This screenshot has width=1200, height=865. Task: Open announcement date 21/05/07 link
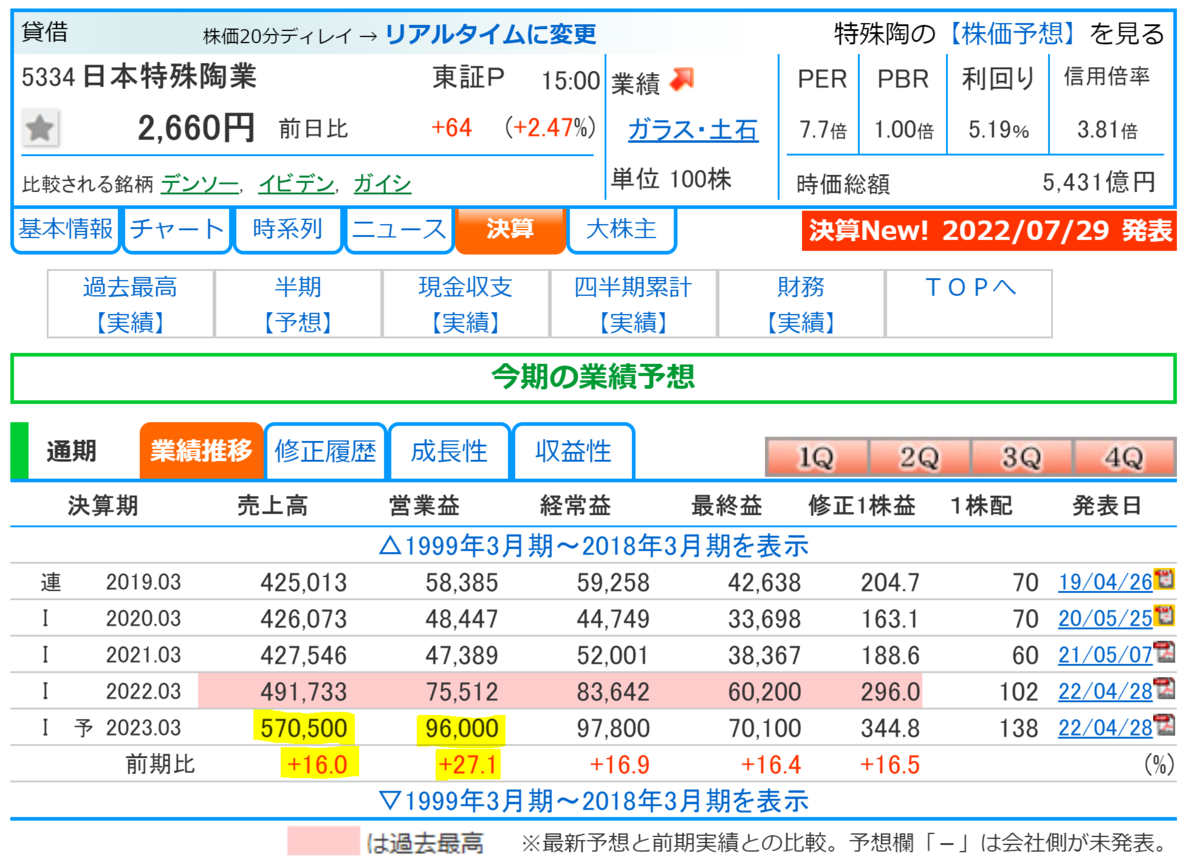[1105, 655]
